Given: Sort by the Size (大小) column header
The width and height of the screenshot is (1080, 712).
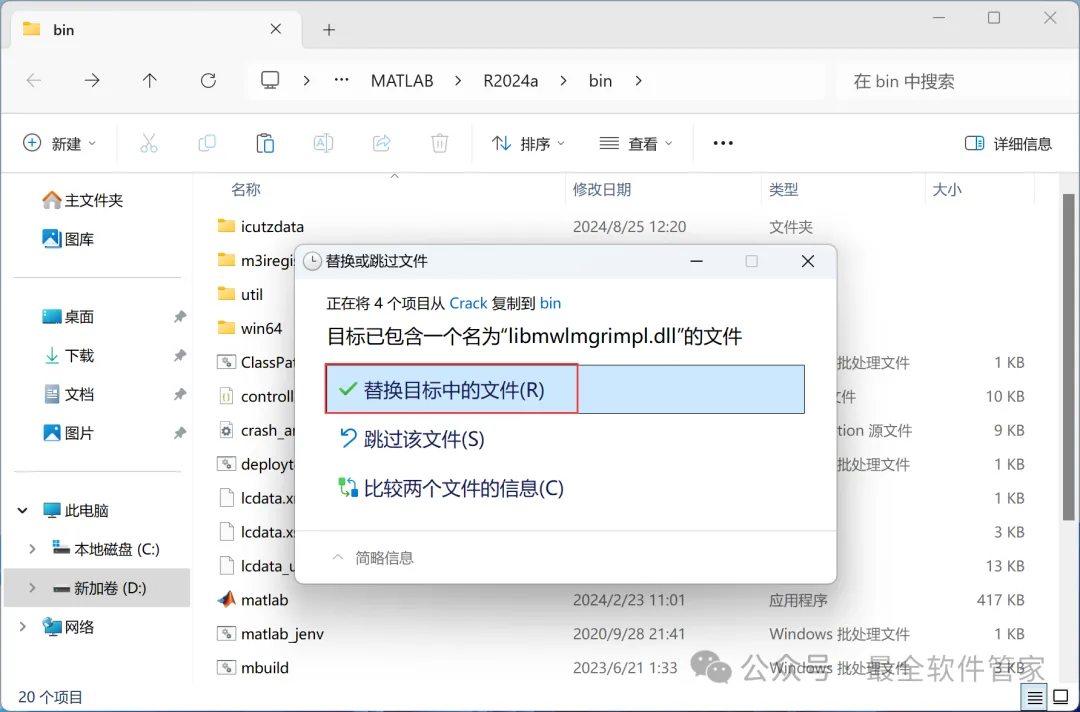Looking at the screenshot, I should pos(947,189).
